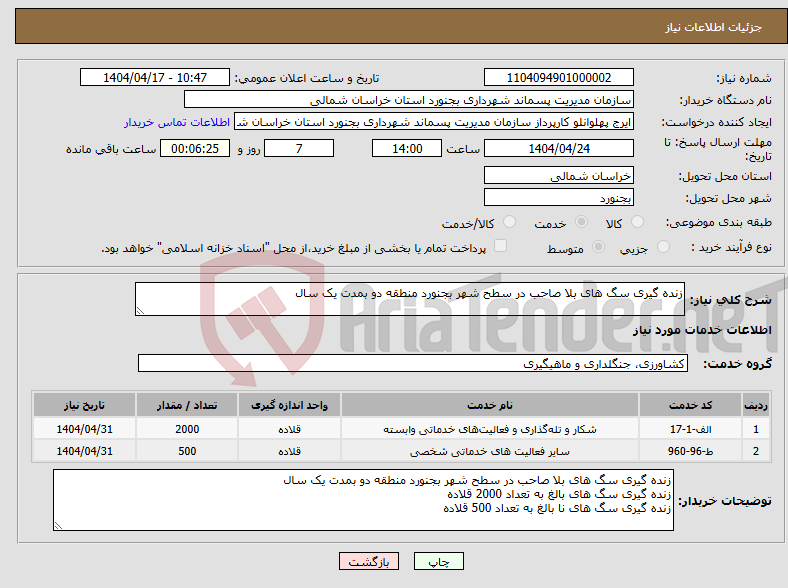This screenshot has width=788, height=588.
Task: Click the سایر فعالیت های خدماتی شخصی cell
Action: click(x=489, y=451)
